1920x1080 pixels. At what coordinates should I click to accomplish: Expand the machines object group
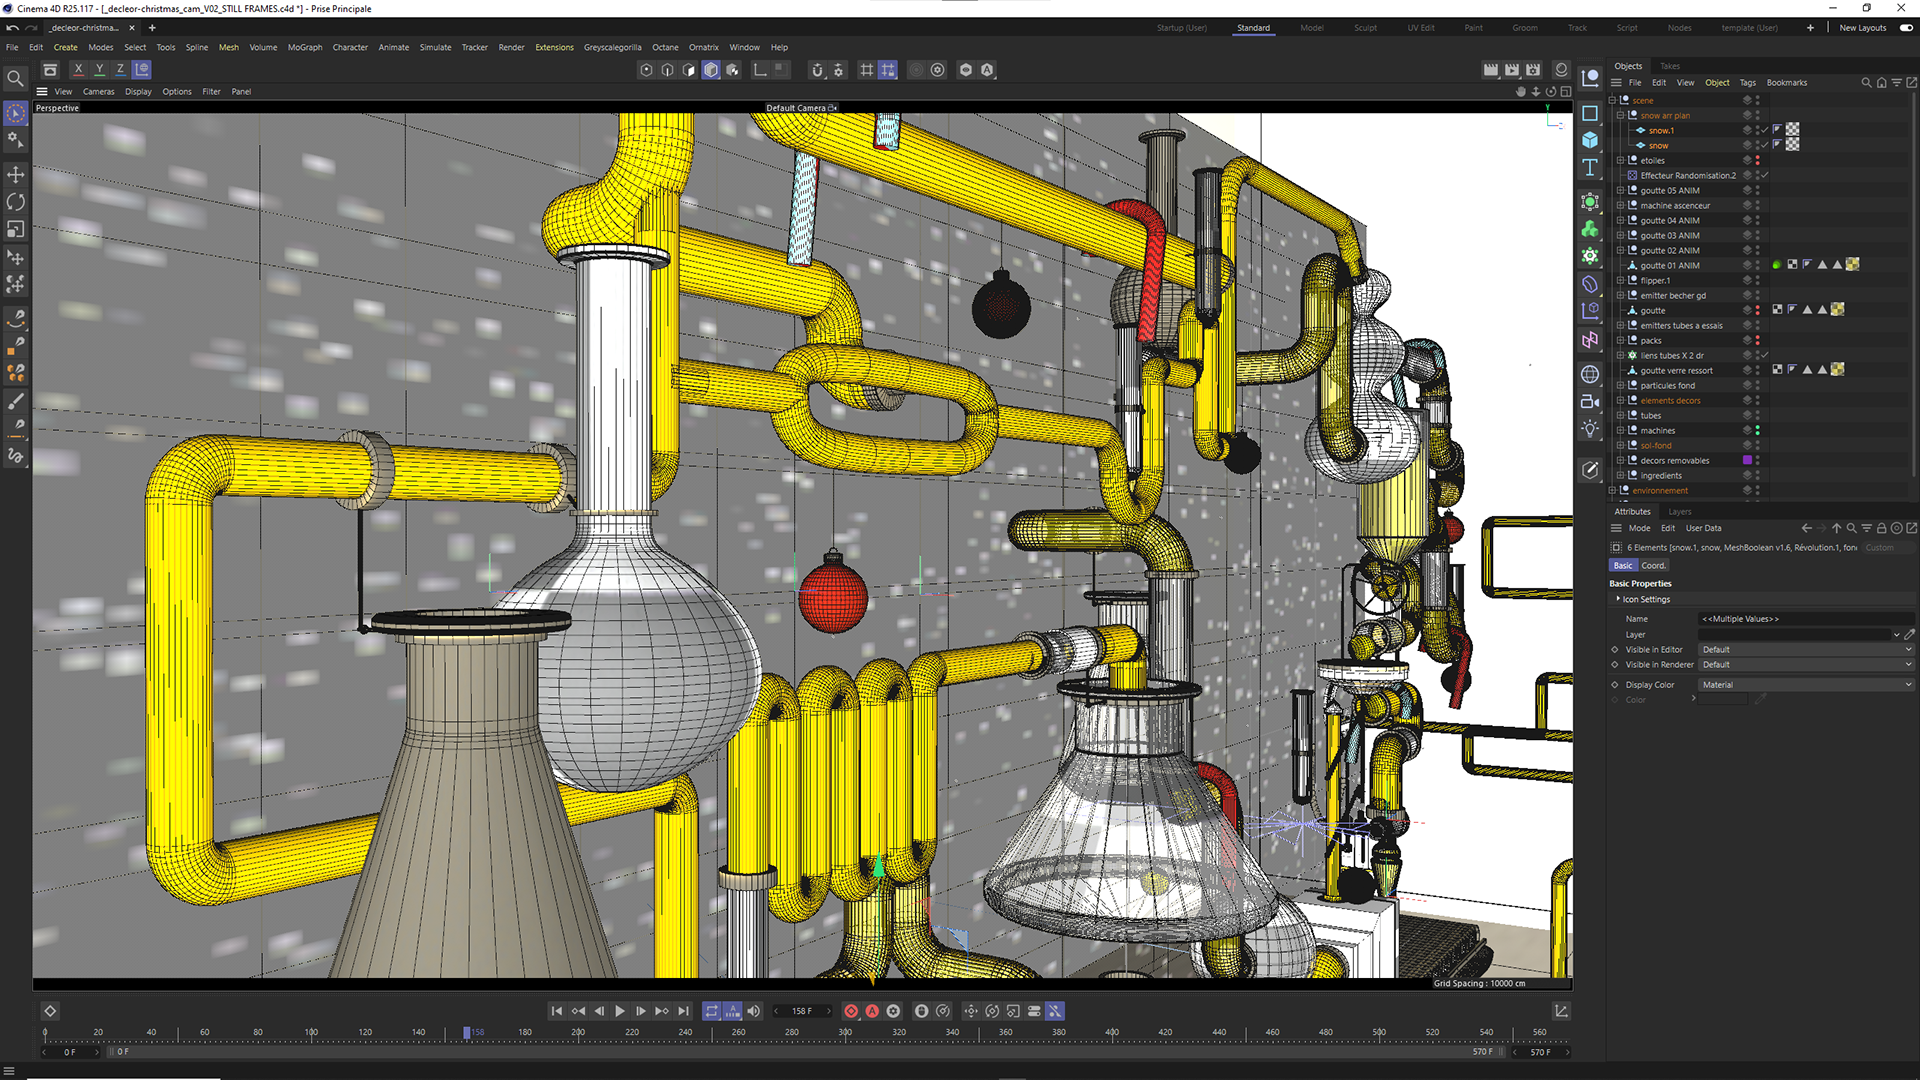coord(1620,431)
